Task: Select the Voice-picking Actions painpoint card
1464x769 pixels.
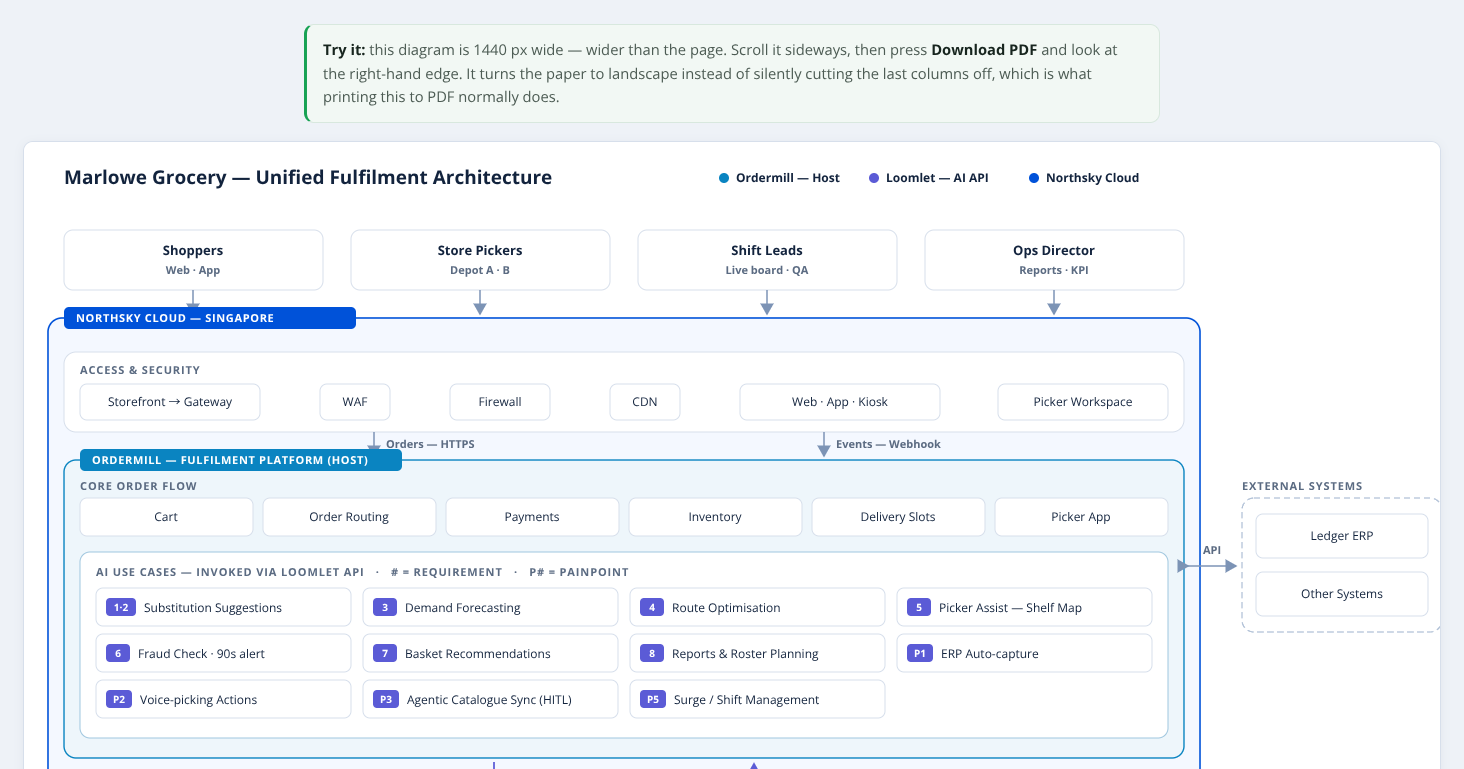Action: click(x=224, y=699)
